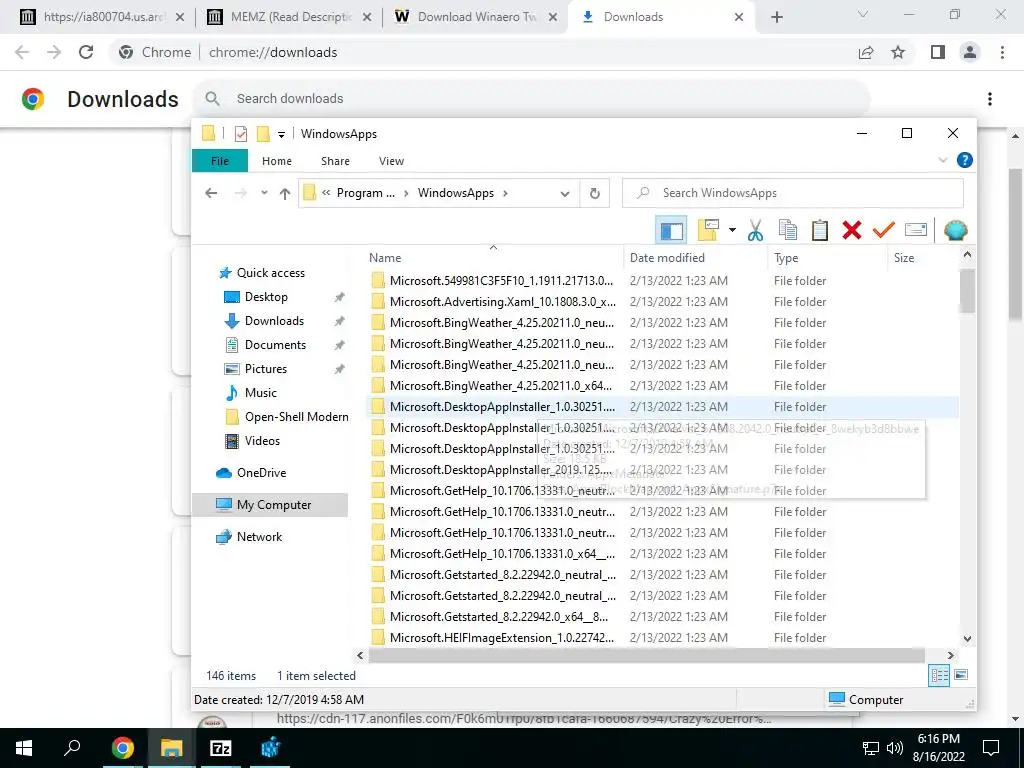Open the dropdown arrow beside folder options icon

point(732,230)
